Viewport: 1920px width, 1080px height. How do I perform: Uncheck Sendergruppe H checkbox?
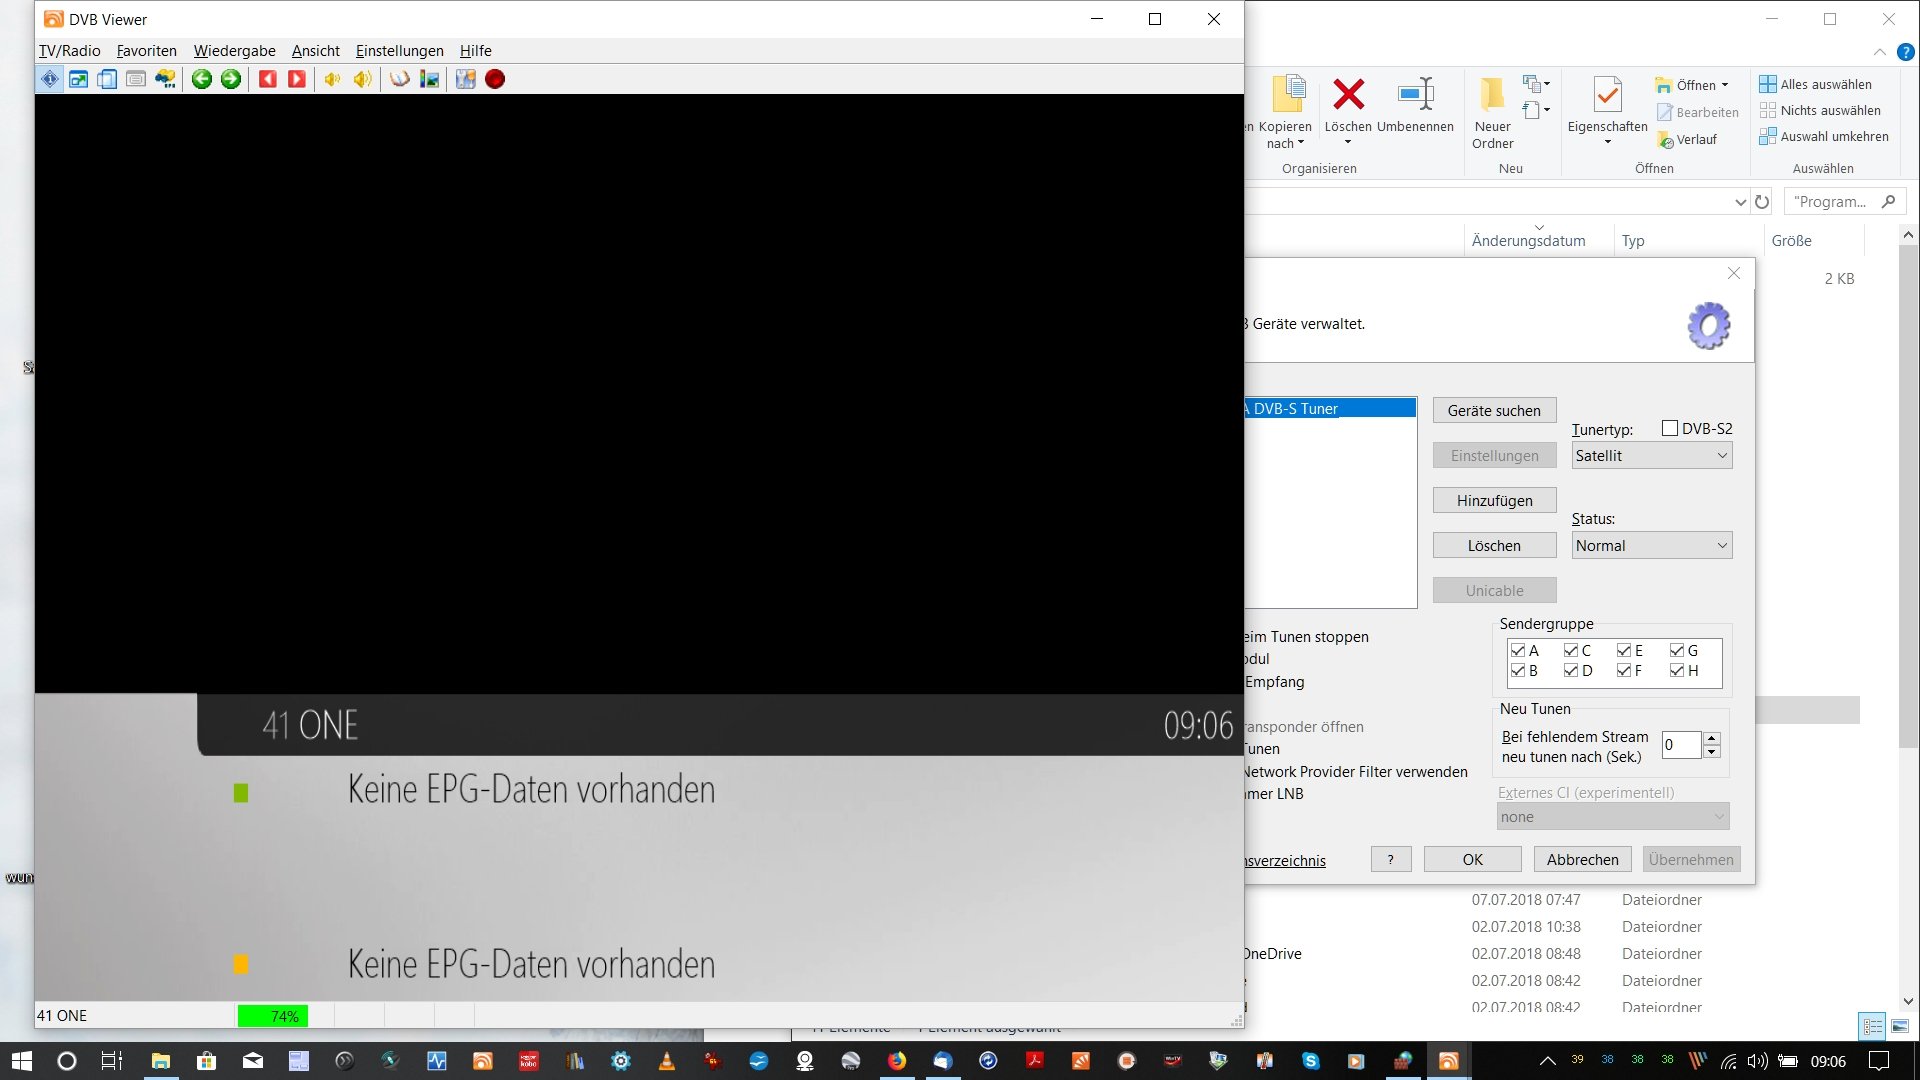(x=1677, y=670)
